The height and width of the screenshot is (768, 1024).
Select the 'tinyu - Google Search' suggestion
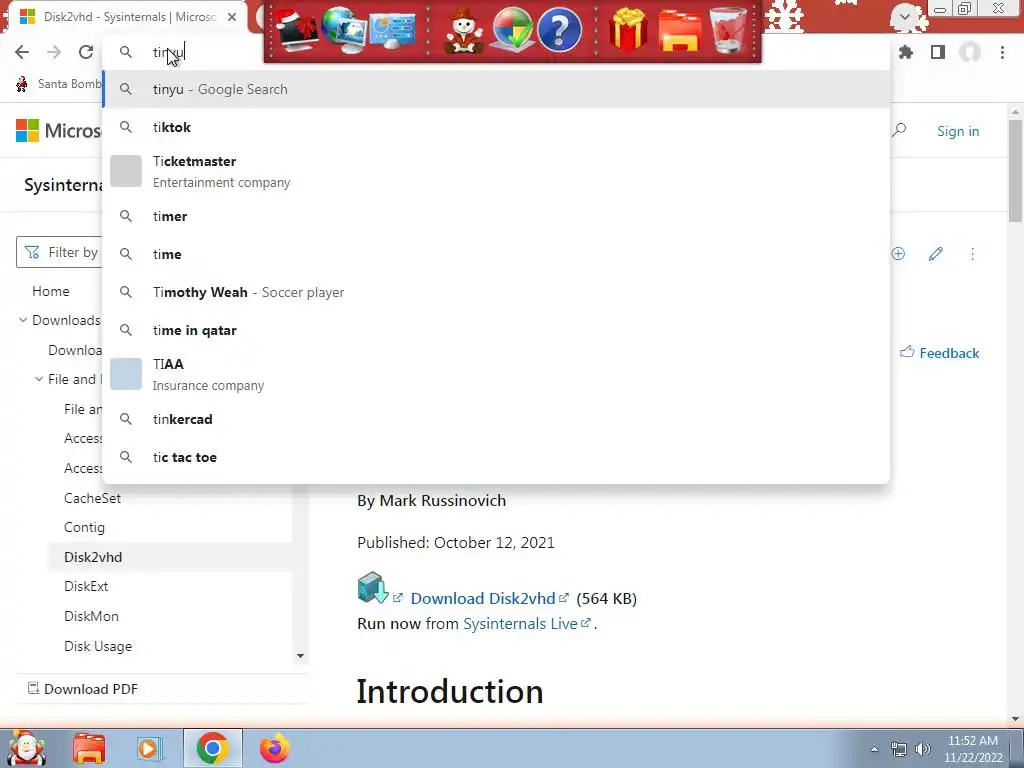click(496, 89)
